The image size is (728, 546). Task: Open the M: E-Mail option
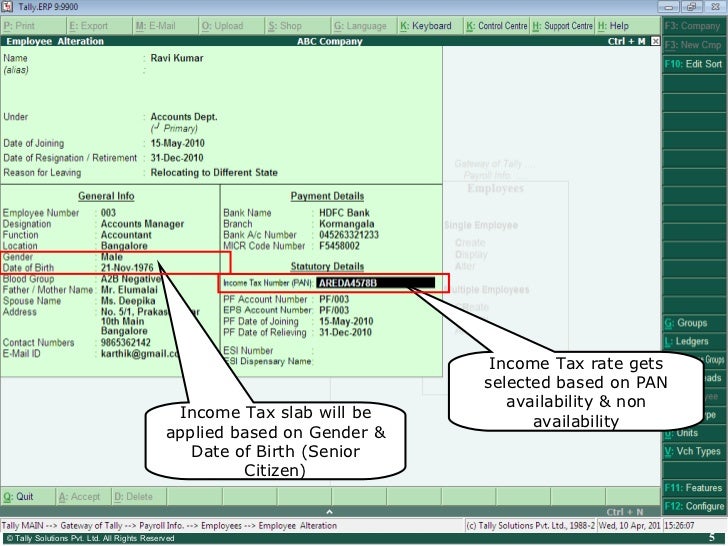166,26
